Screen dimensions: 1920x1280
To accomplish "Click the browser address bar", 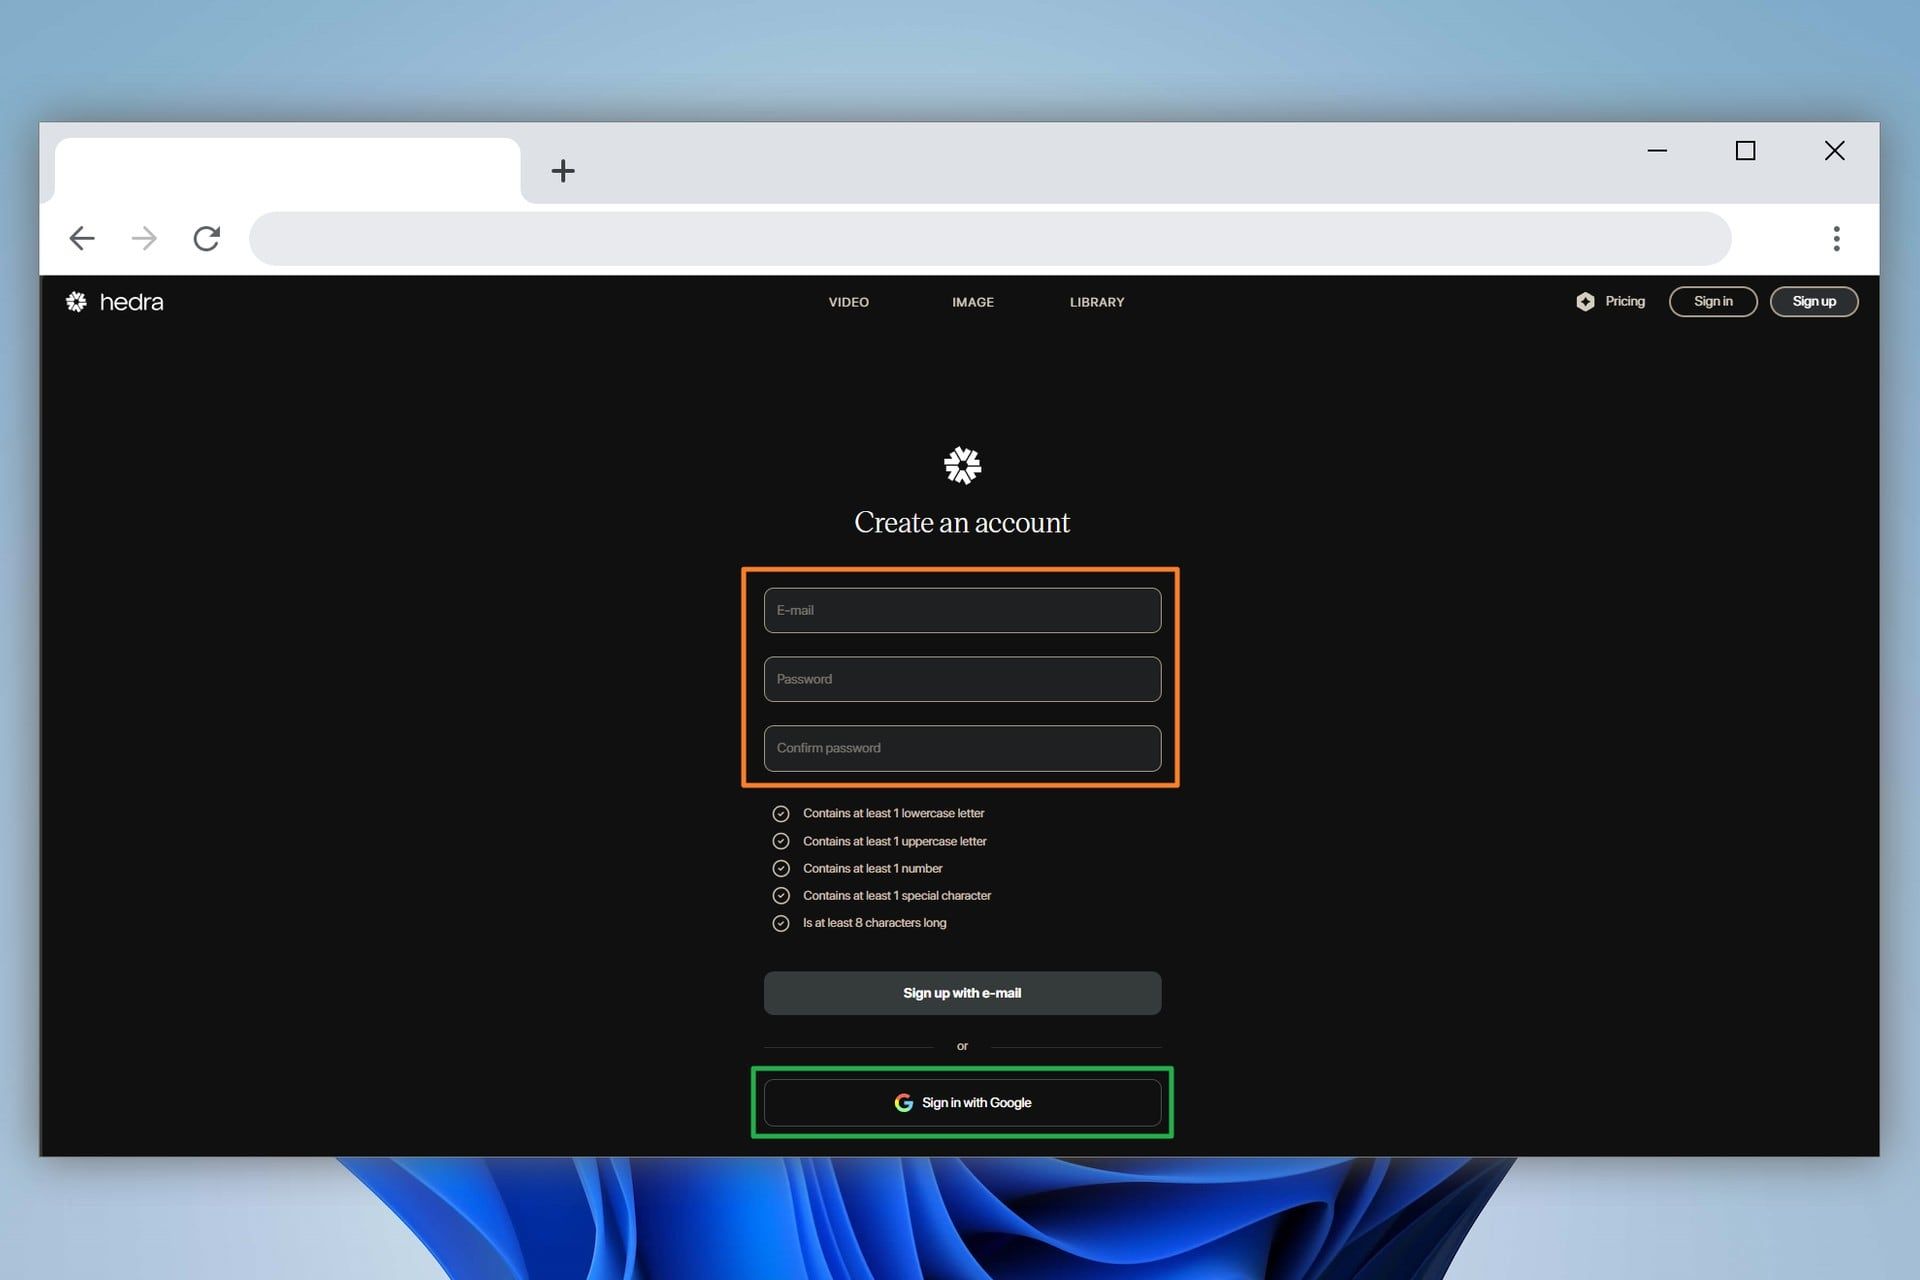I will pyautogui.click(x=990, y=238).
